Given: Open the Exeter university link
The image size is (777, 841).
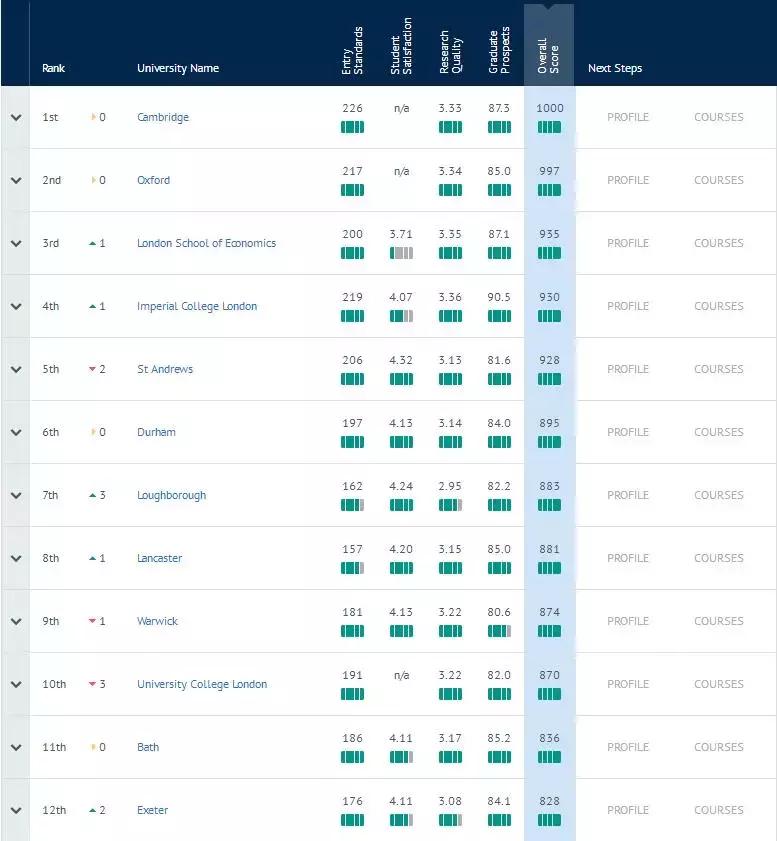Looking at the screenshot, I should coord(152,810).
